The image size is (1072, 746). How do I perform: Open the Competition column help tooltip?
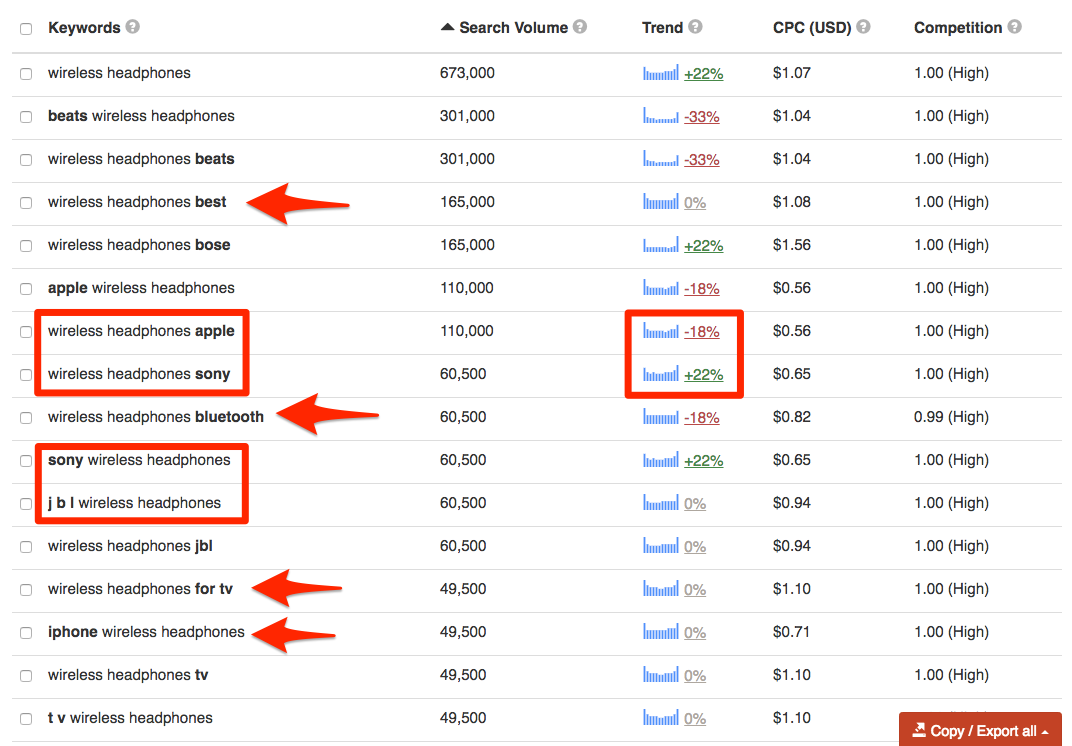point(1015,27)
